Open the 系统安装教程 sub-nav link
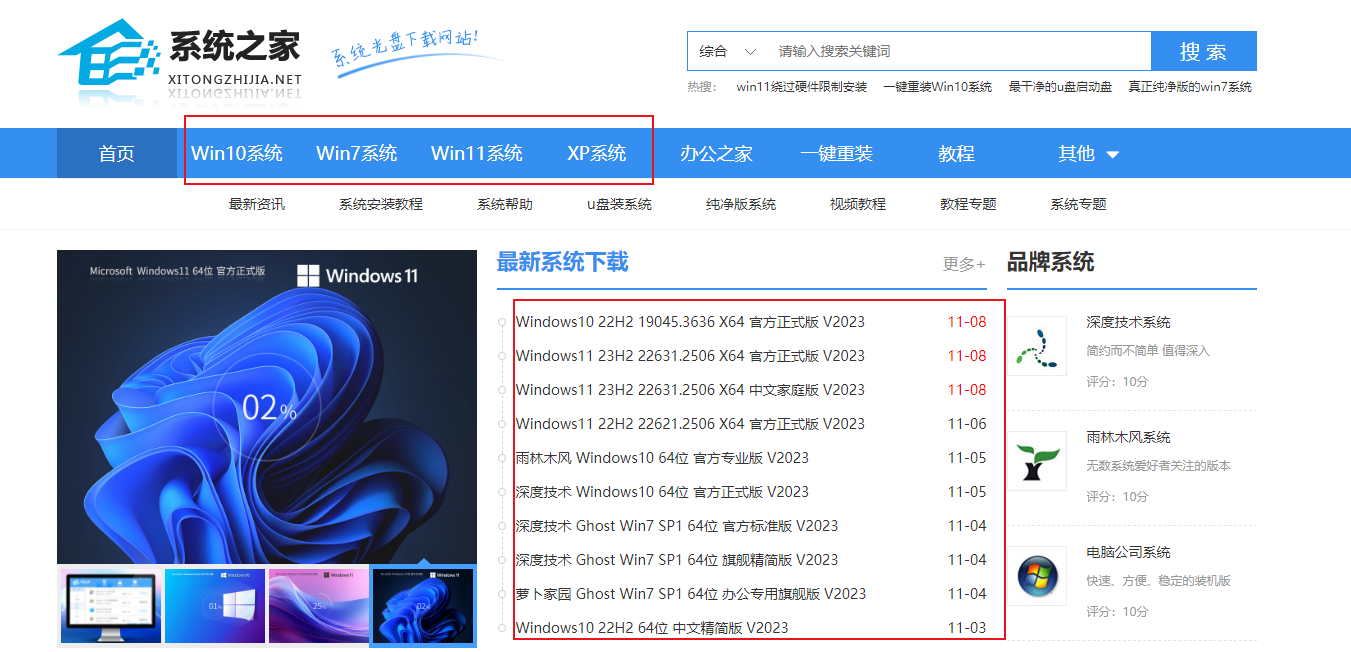The width and height of the screenshot is (1351, 652). click(x=381, y=204)
